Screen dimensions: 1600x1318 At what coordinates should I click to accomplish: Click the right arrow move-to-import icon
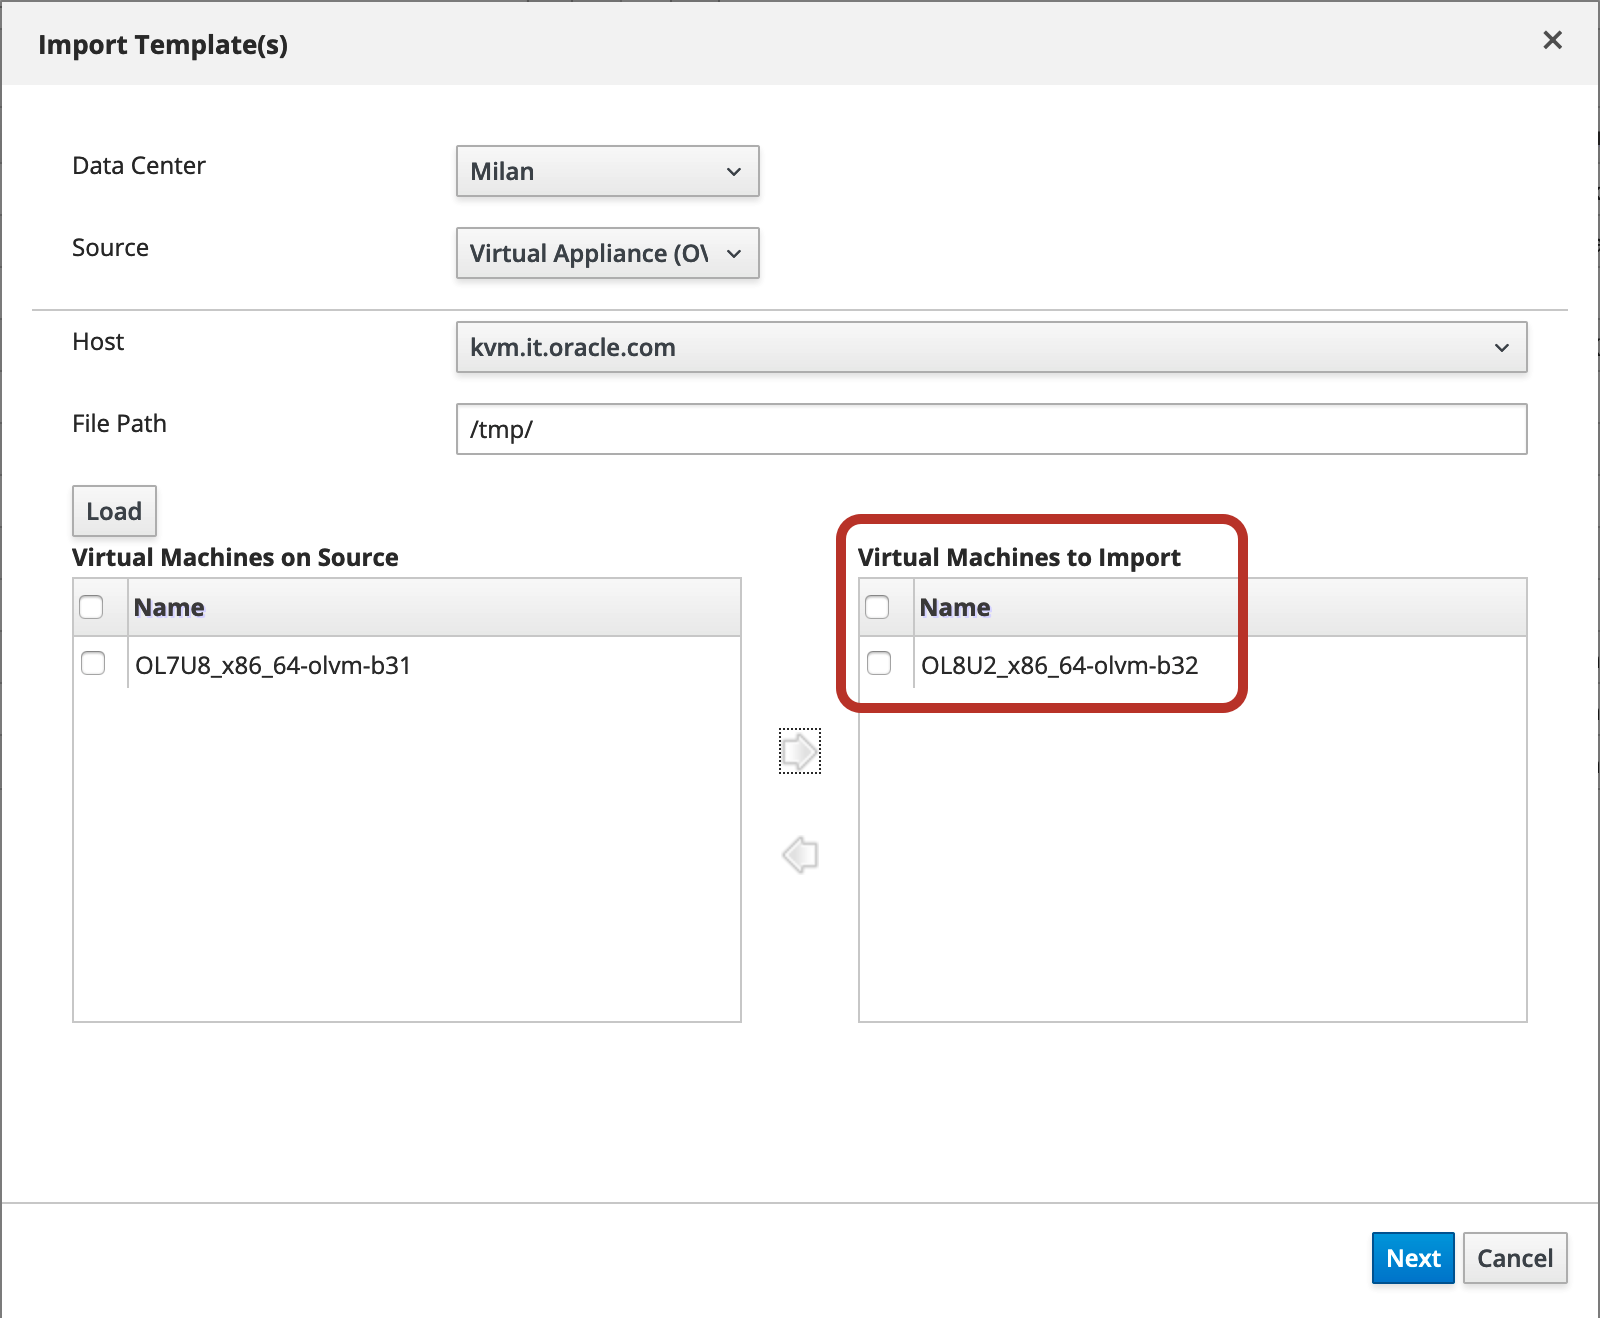tap(799, 751)
